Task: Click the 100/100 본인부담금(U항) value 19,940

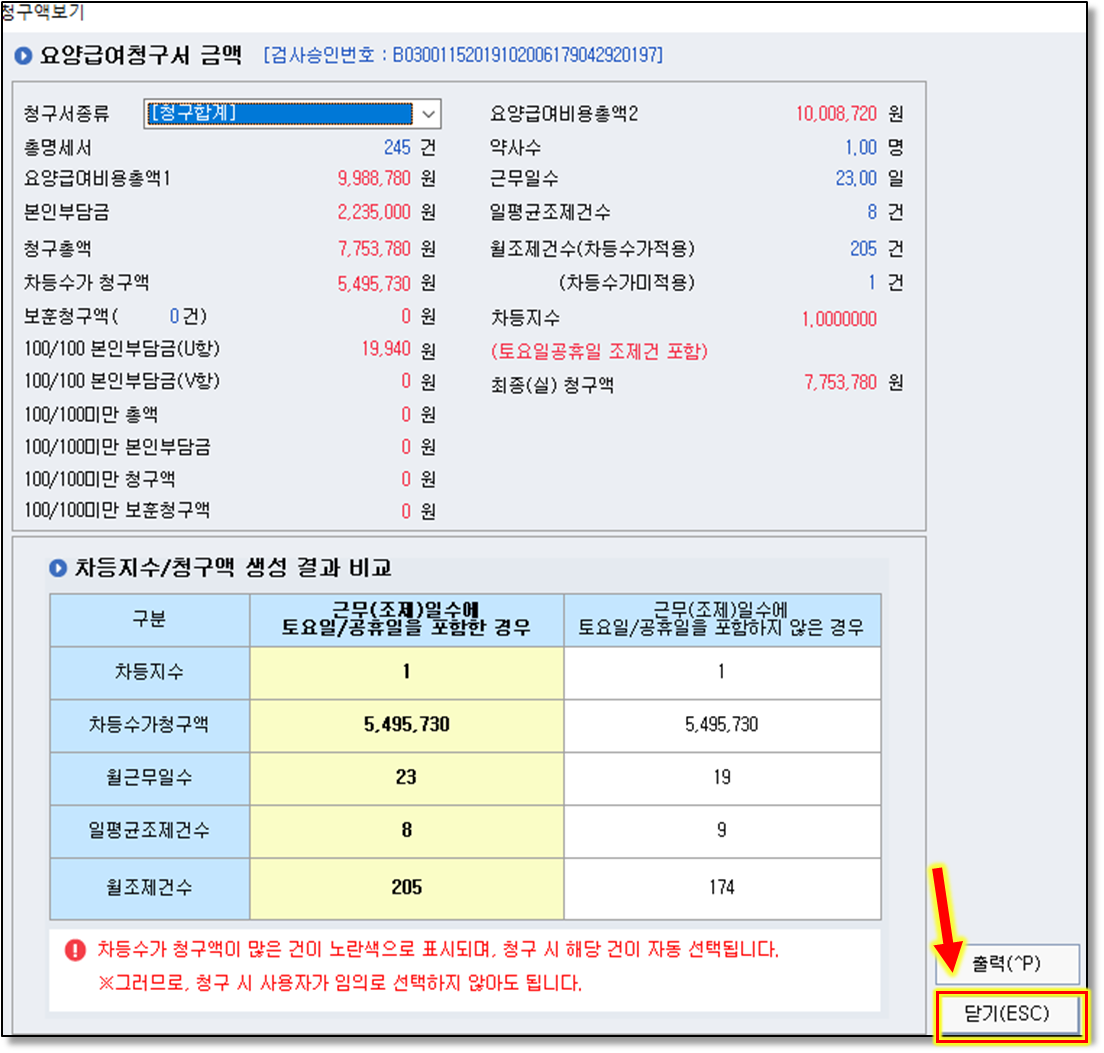Action: pyautogui.click(x=386, y=349)
